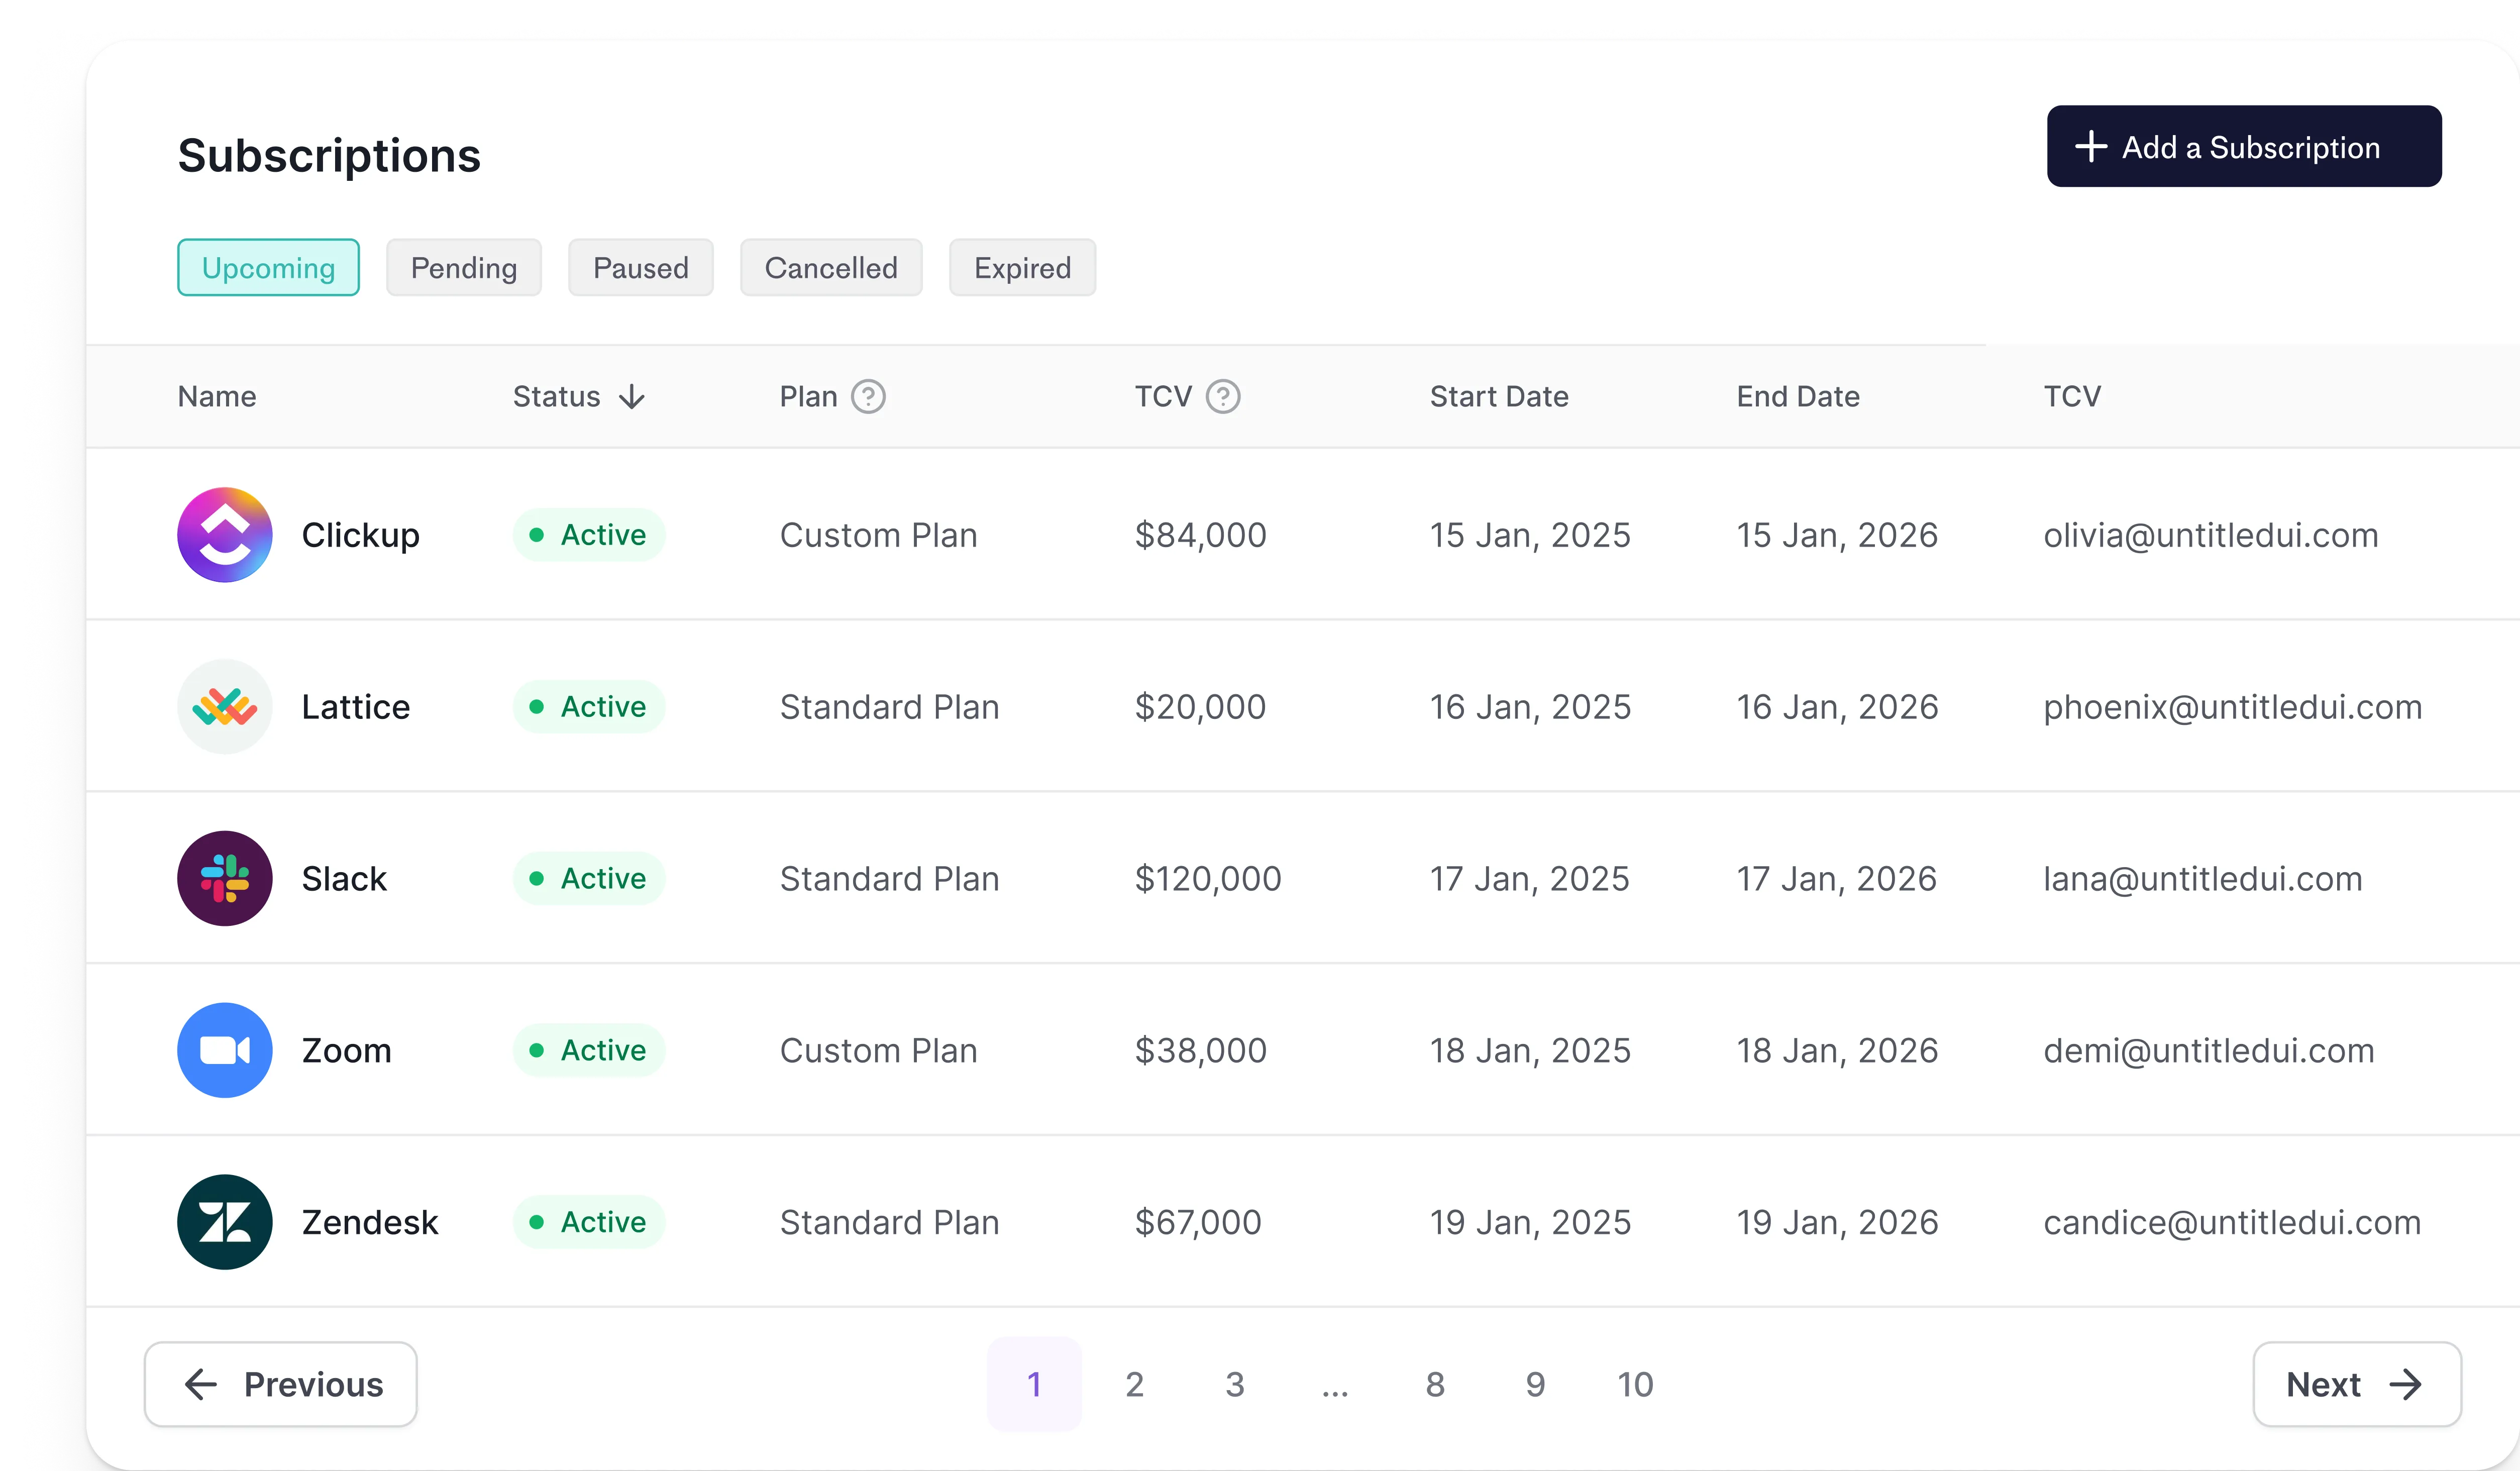Switch to the Expired filter tab
The image size is (2520, 1471).
click(x=1022, y=267)
